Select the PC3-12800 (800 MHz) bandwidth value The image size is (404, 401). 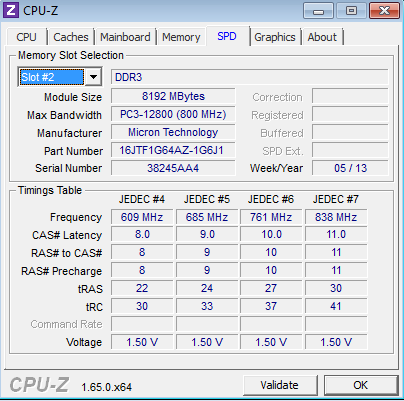click(x=173, y=114)
